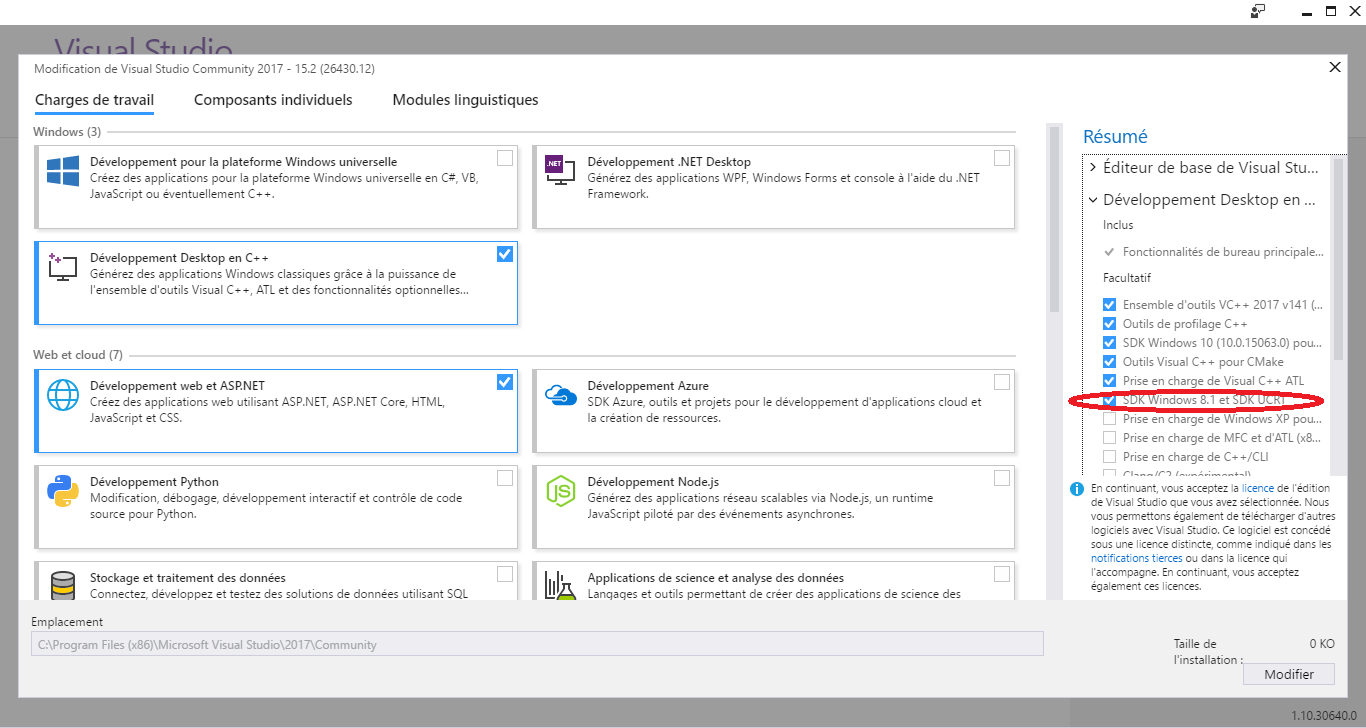Open the notifications tierces link
Image resolution: width=1366 pixels, height=728 pixels.
[x=1136, y=558]
